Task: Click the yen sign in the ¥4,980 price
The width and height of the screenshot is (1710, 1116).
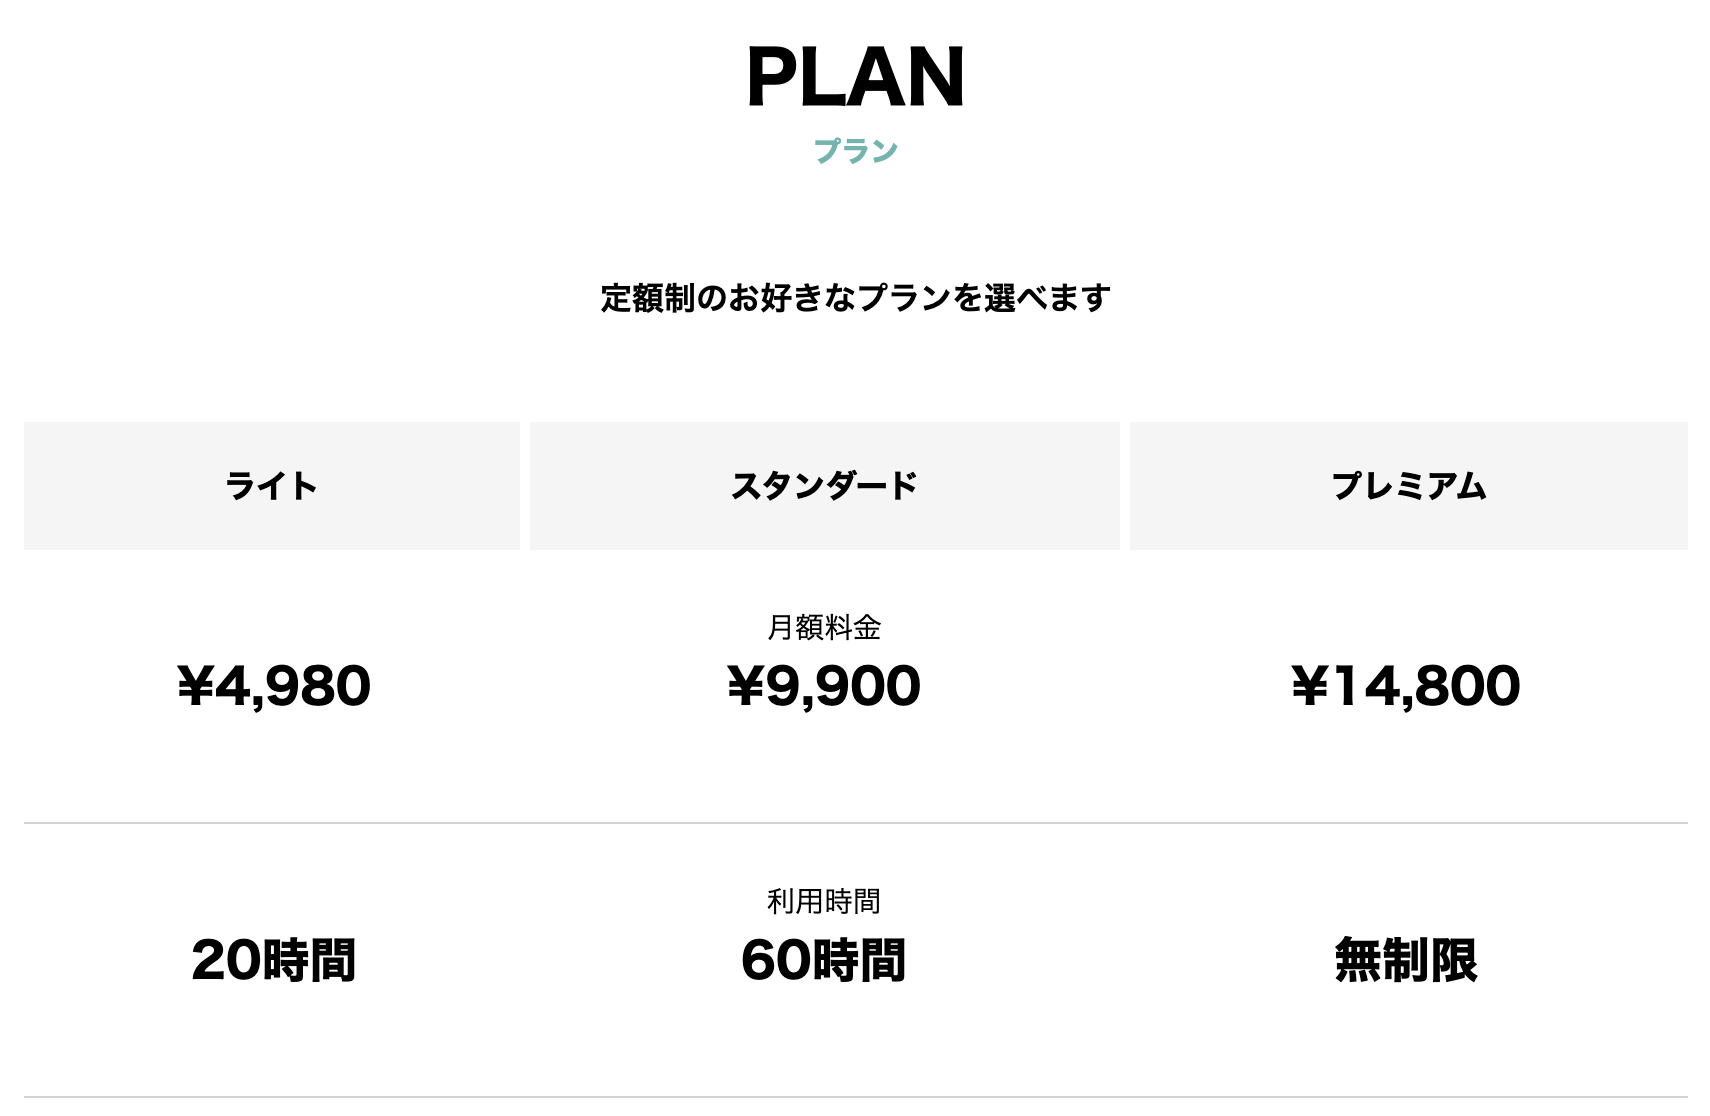Action: (x=195, y=687)
